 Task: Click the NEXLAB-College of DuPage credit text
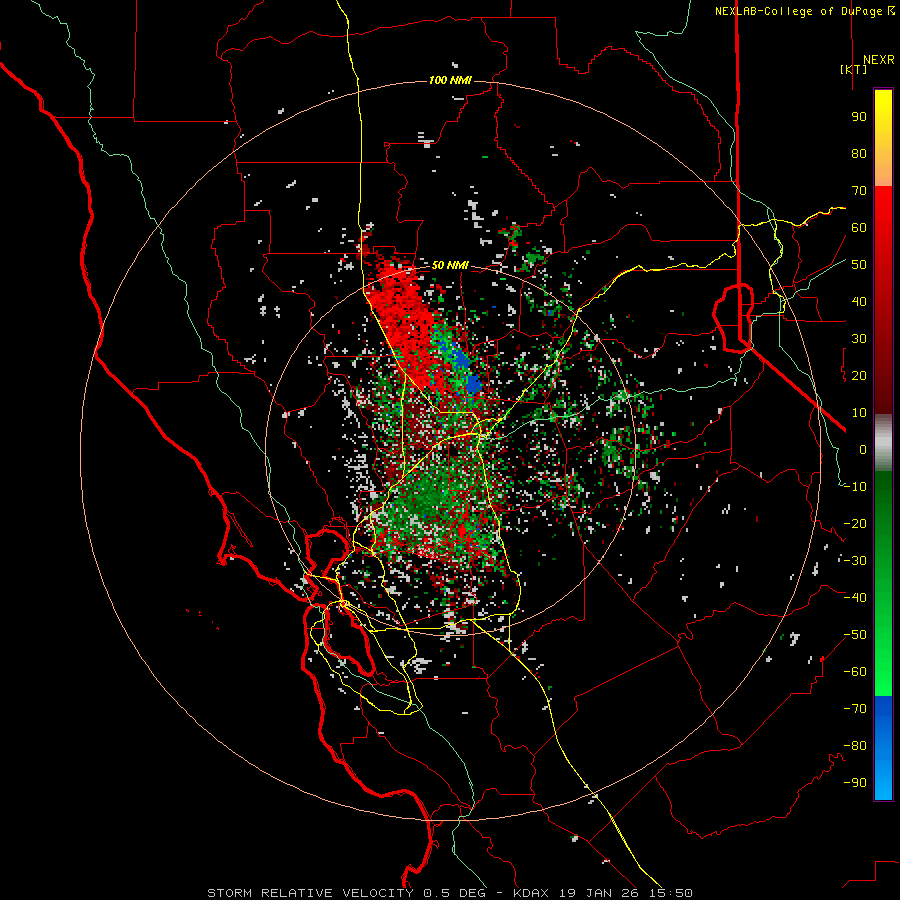(804, 11)
